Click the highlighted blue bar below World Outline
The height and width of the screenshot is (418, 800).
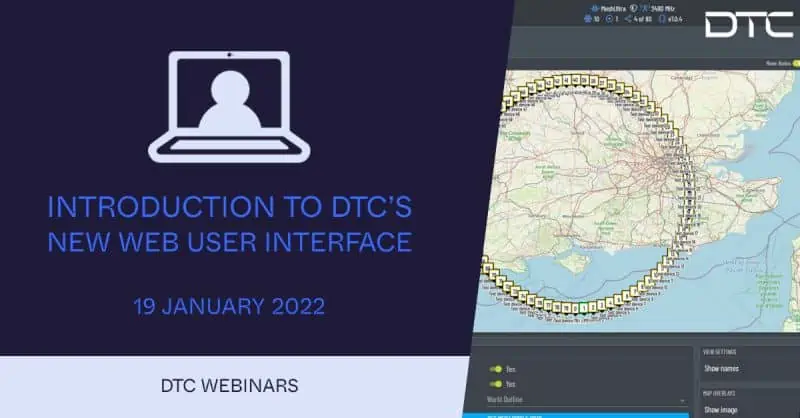tap(576, 415)
